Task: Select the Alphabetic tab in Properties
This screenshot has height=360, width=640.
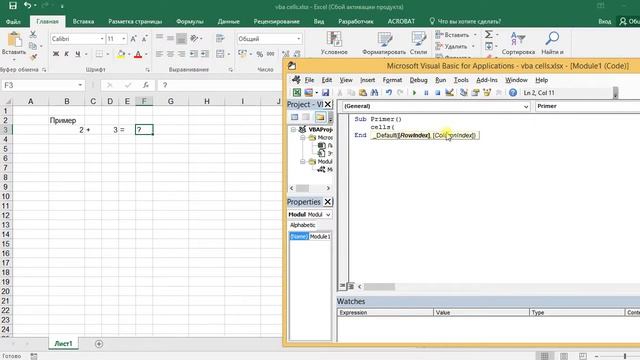Action: click(302, 225)
